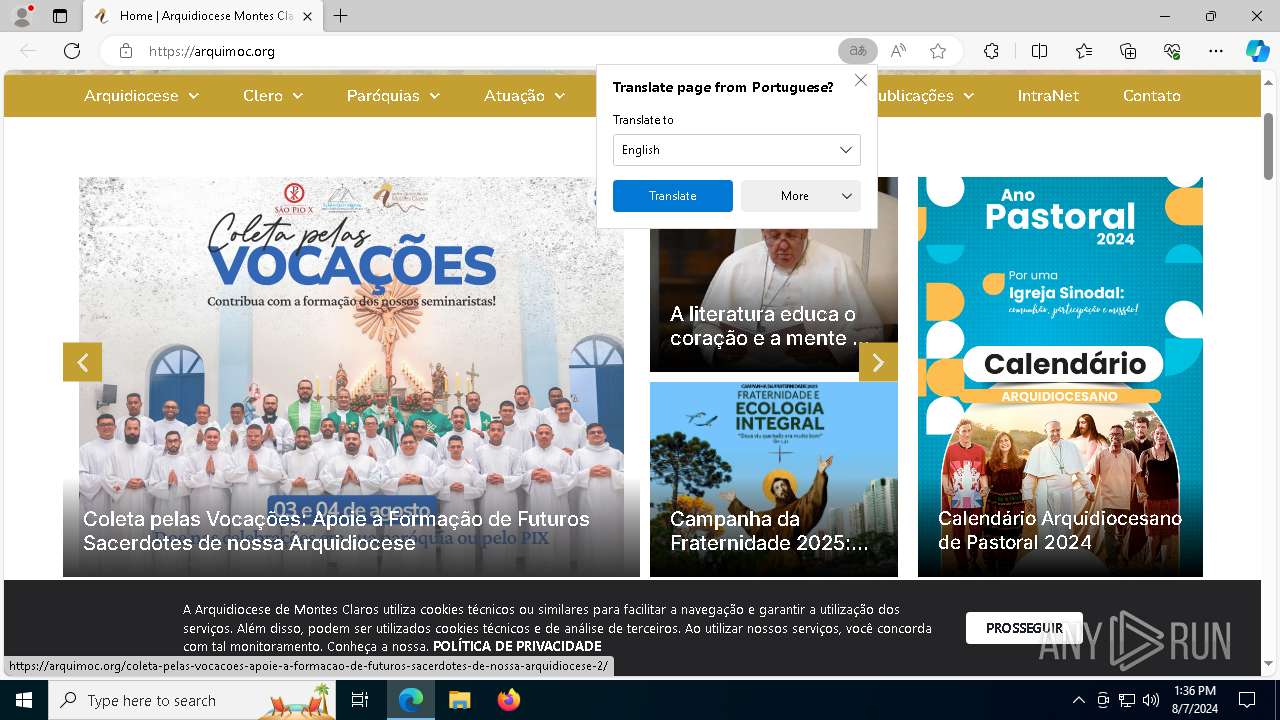Image resolution: width=1280 pixels, height=720 pixels.
Task: Open File Explorer from taskbar
Action: point(459,700)
